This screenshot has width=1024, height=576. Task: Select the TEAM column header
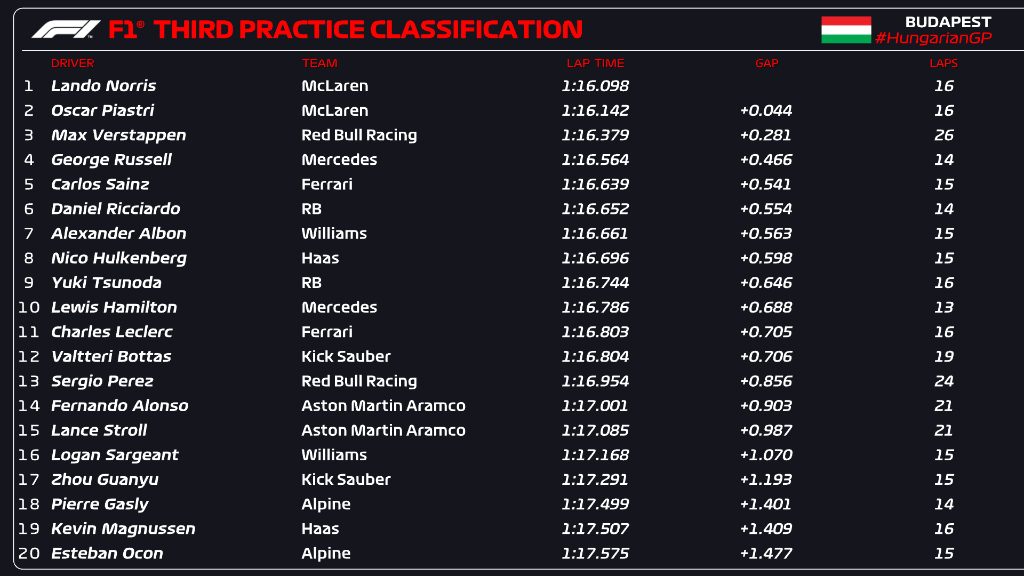(x=319, y=63)
